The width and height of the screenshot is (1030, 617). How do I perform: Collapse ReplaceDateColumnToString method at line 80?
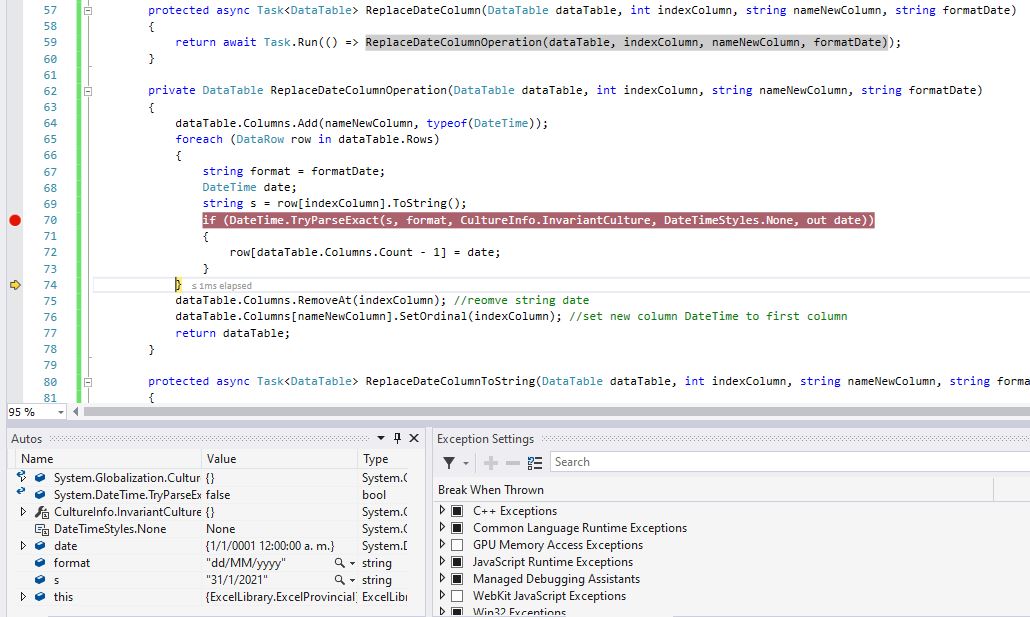(87, 382)
